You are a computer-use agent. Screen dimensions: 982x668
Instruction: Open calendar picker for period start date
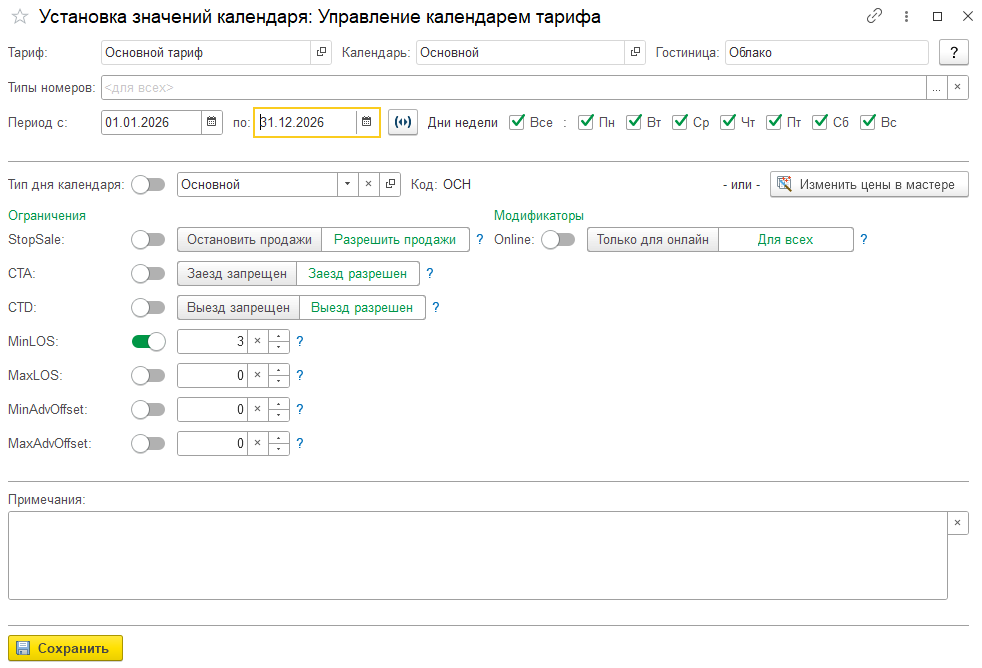click(211, 122)
